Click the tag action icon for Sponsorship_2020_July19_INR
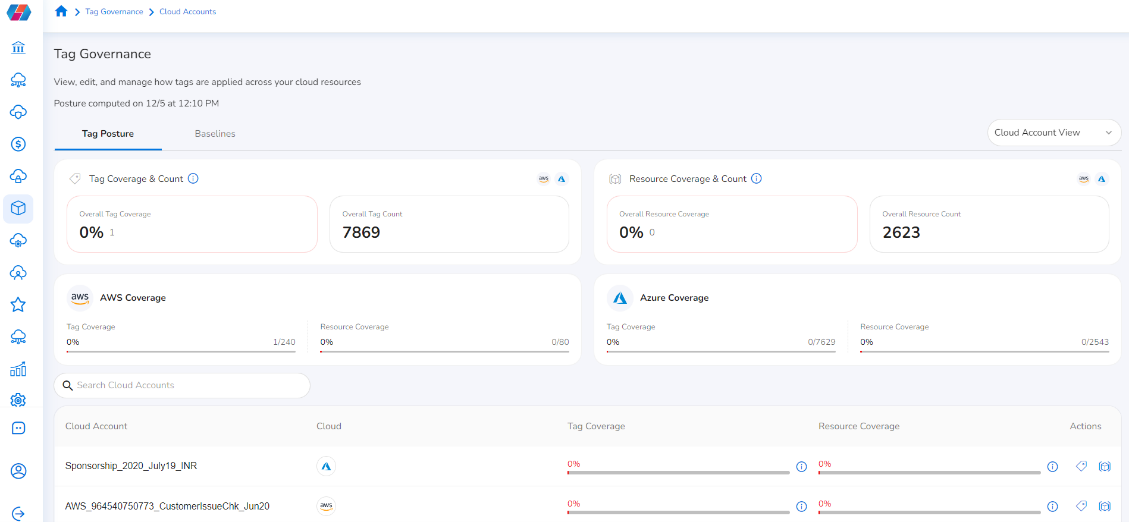The width and height of the screenshot is (1129, 522). point(1081,466)
